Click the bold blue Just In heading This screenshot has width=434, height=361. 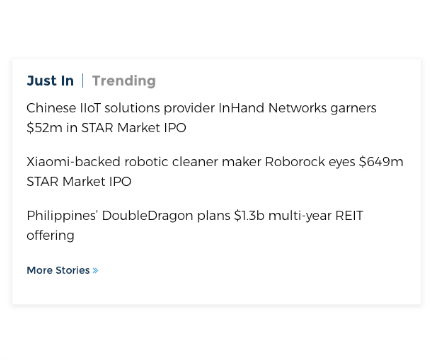click(x=50, y=81)
